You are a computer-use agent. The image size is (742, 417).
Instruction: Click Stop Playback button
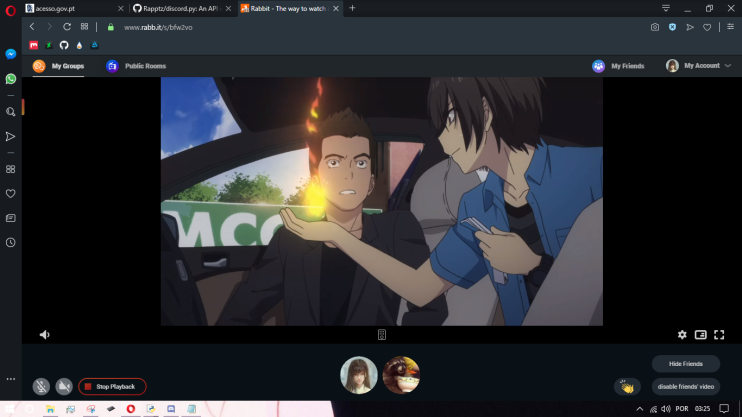(x=112, y=386)
